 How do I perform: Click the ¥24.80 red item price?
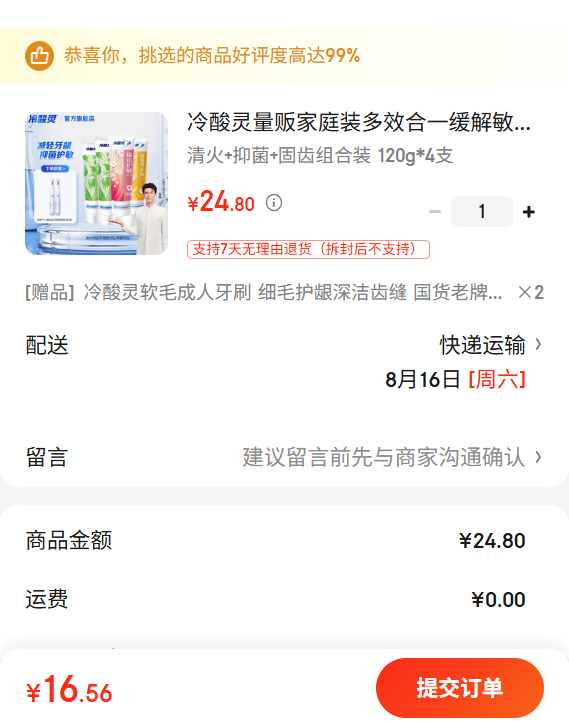221,202
